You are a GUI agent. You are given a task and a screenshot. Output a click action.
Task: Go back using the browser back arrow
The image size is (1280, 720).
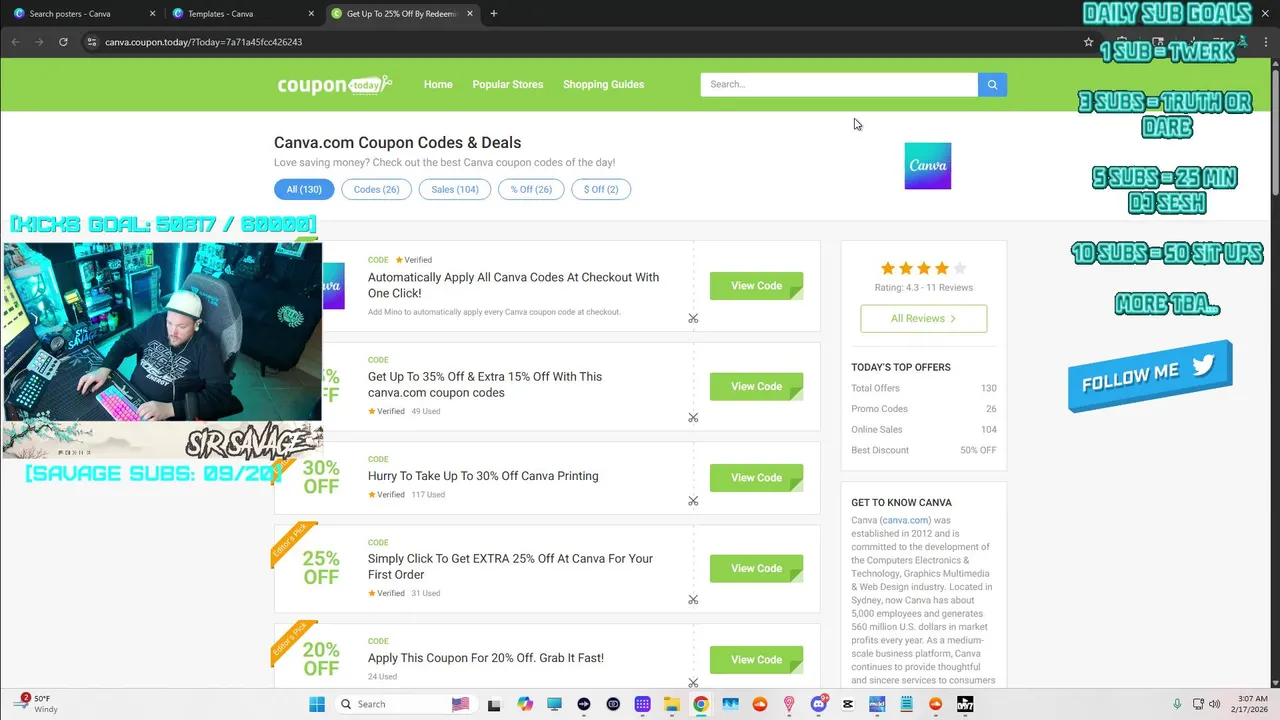coord(15,42)
